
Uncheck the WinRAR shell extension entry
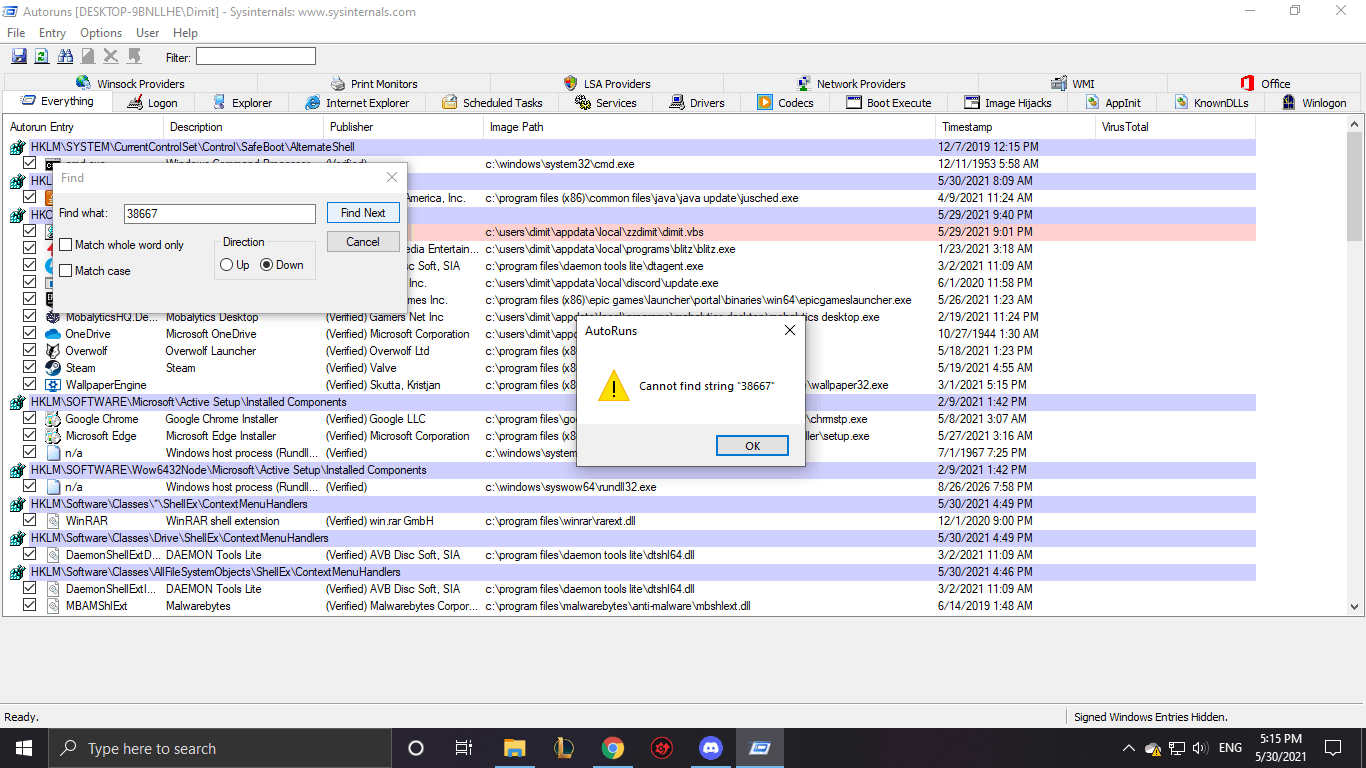pos(30,521)
